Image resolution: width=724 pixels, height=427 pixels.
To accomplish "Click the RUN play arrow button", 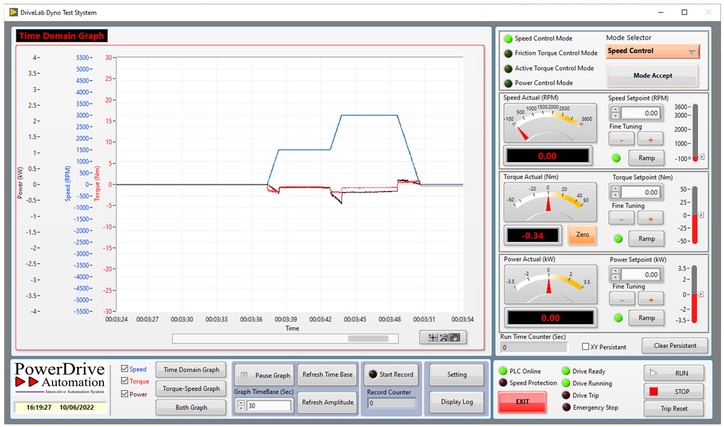I will click(674, 373).
